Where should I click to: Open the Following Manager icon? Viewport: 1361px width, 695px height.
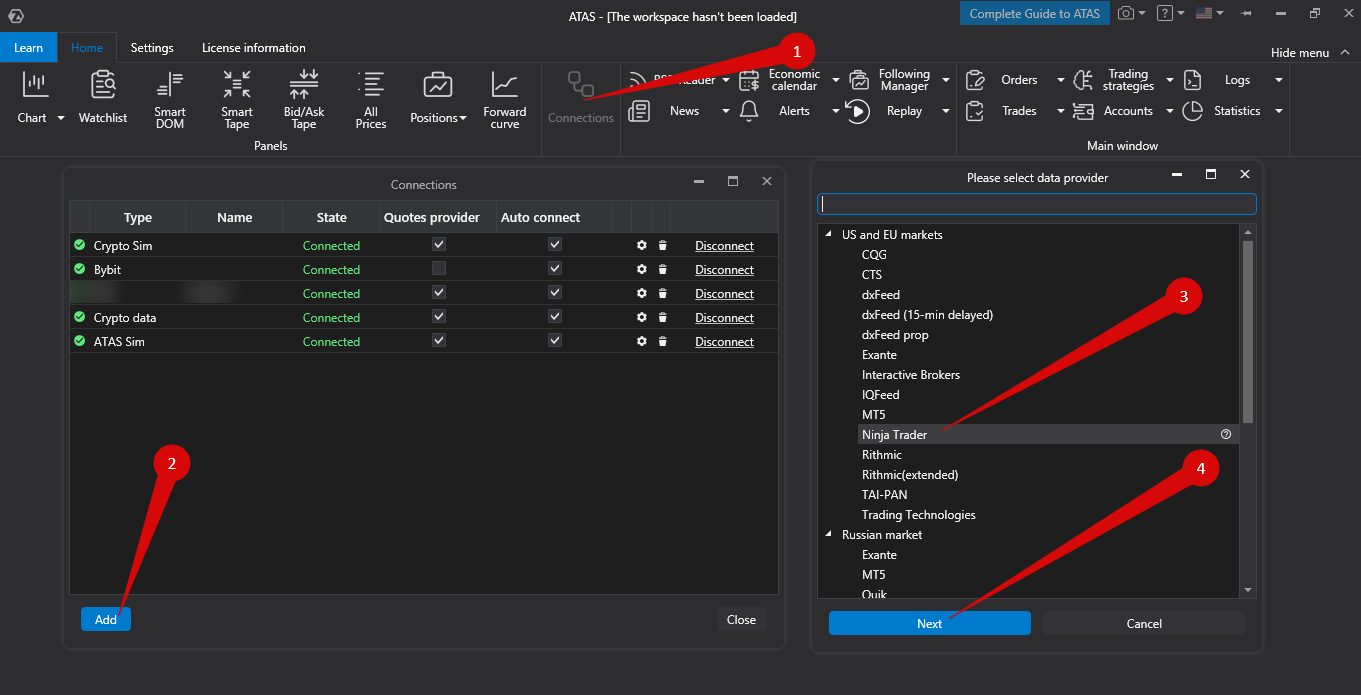(859, 80)
